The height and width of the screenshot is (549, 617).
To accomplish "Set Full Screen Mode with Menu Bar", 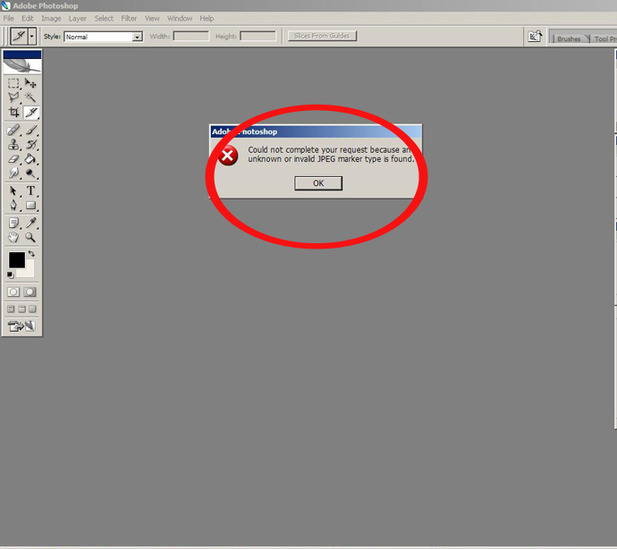I will coord(22,309).
